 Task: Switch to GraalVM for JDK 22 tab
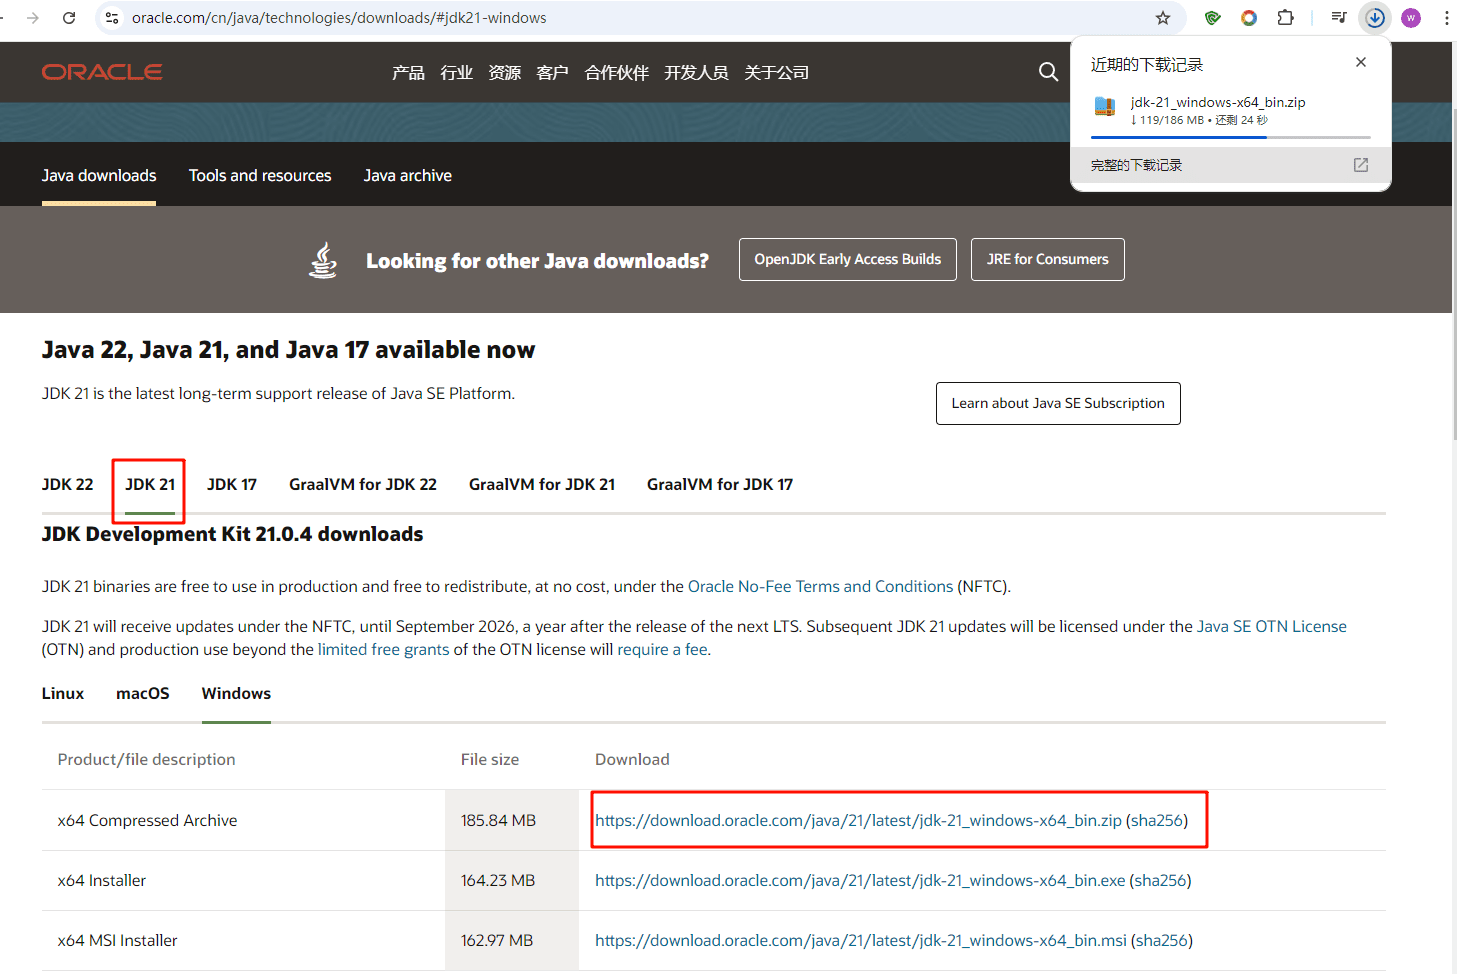(363, 484)
